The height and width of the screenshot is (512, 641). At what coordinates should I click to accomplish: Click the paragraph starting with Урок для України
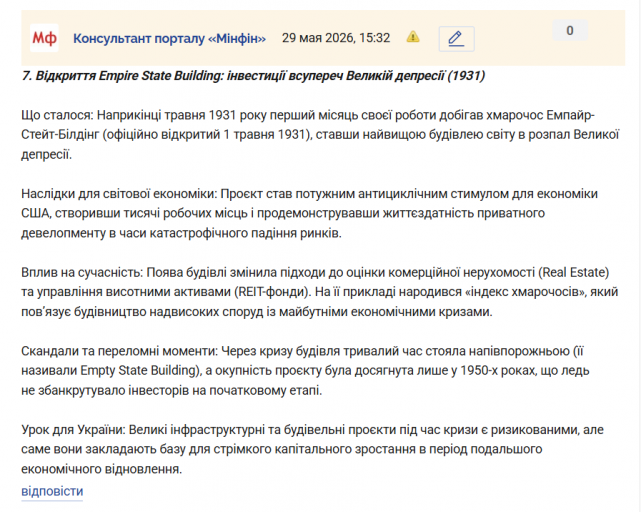(312, 449)
